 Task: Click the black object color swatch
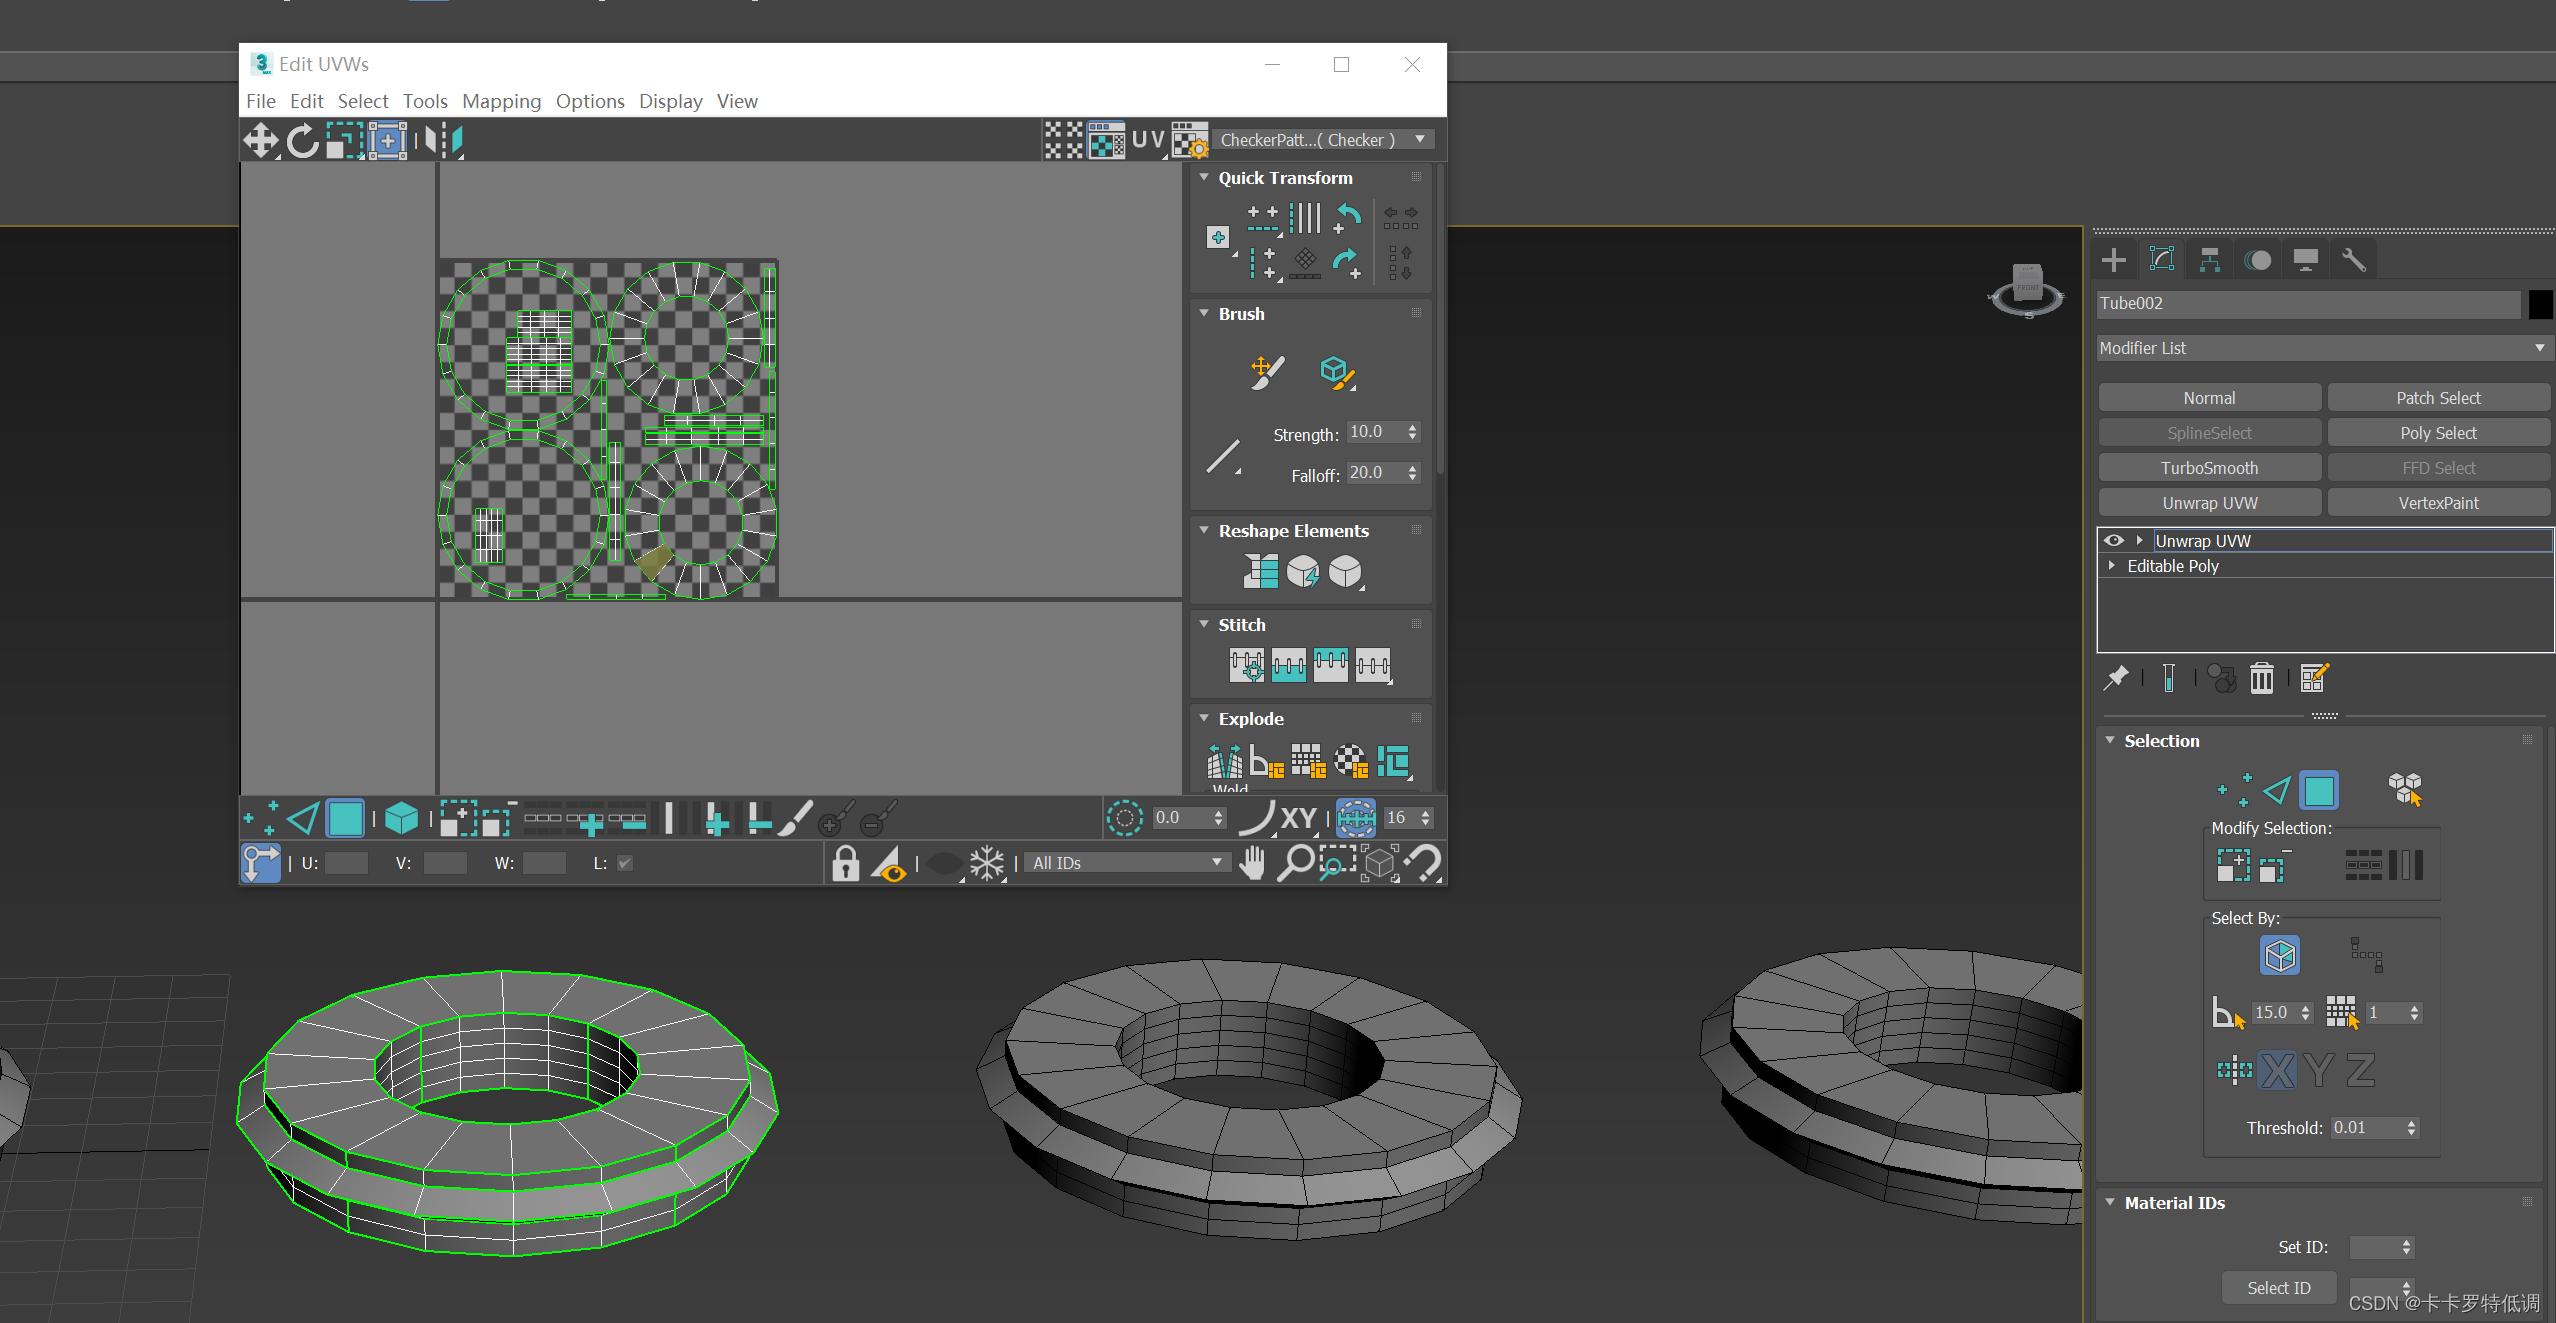2540,304
